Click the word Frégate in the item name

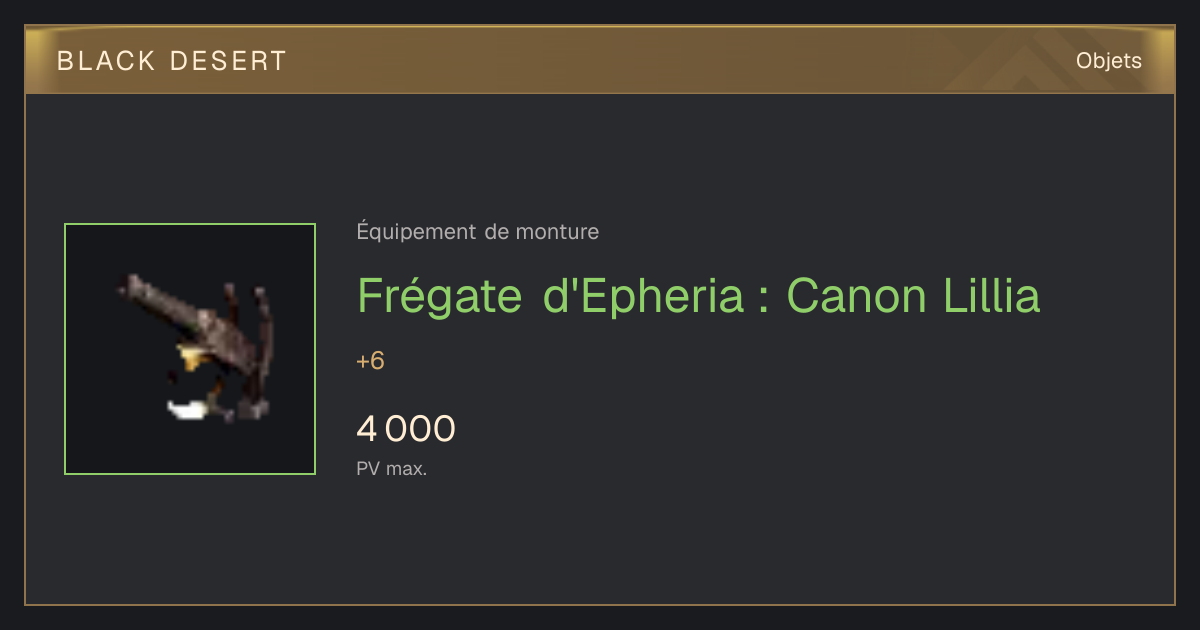click(x=440, y=296)
